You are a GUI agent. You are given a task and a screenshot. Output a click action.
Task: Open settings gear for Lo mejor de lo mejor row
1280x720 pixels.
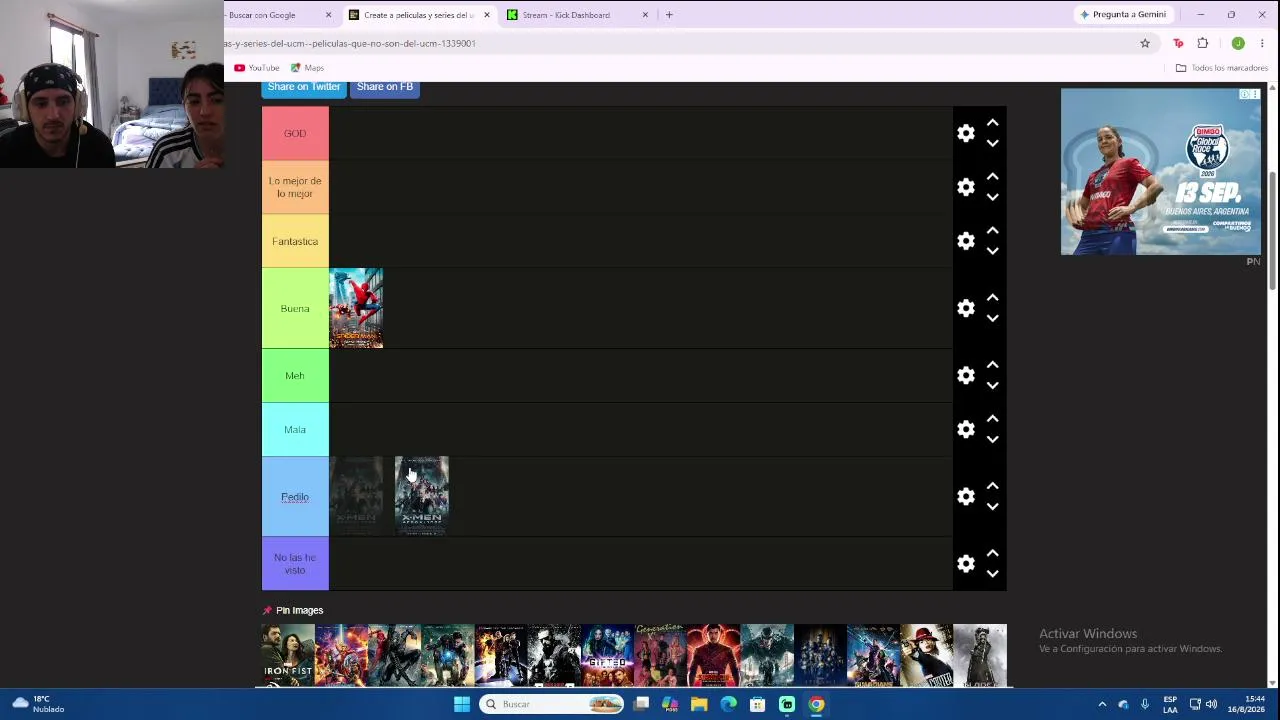pyautogui.click(x=966, y=187)
